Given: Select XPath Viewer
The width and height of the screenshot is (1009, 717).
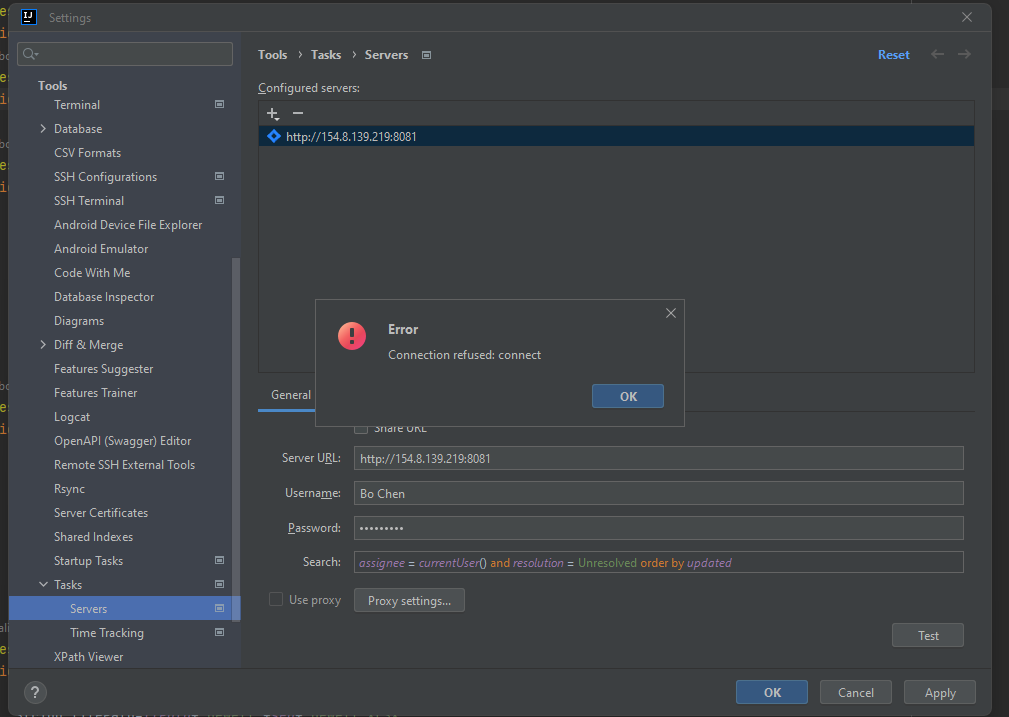Looking at the screenshot, I should click(88, 656).
